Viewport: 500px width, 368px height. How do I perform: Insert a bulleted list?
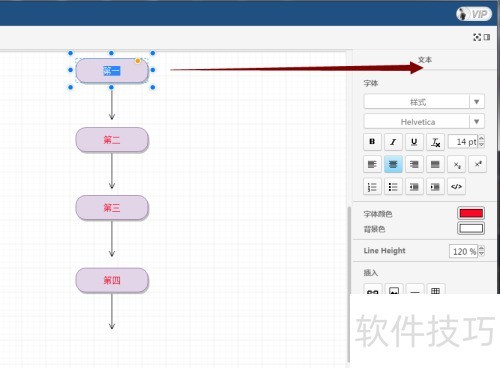[393, 187]
